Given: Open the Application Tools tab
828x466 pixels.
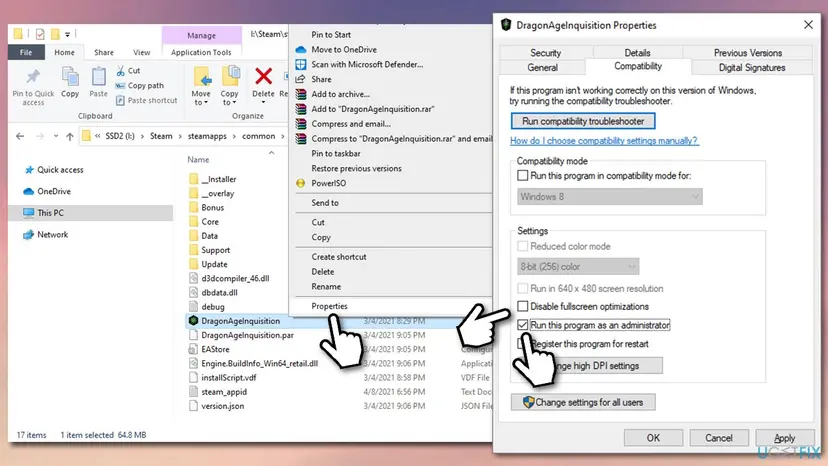Looking at the screenshot, I should (201, 52).
